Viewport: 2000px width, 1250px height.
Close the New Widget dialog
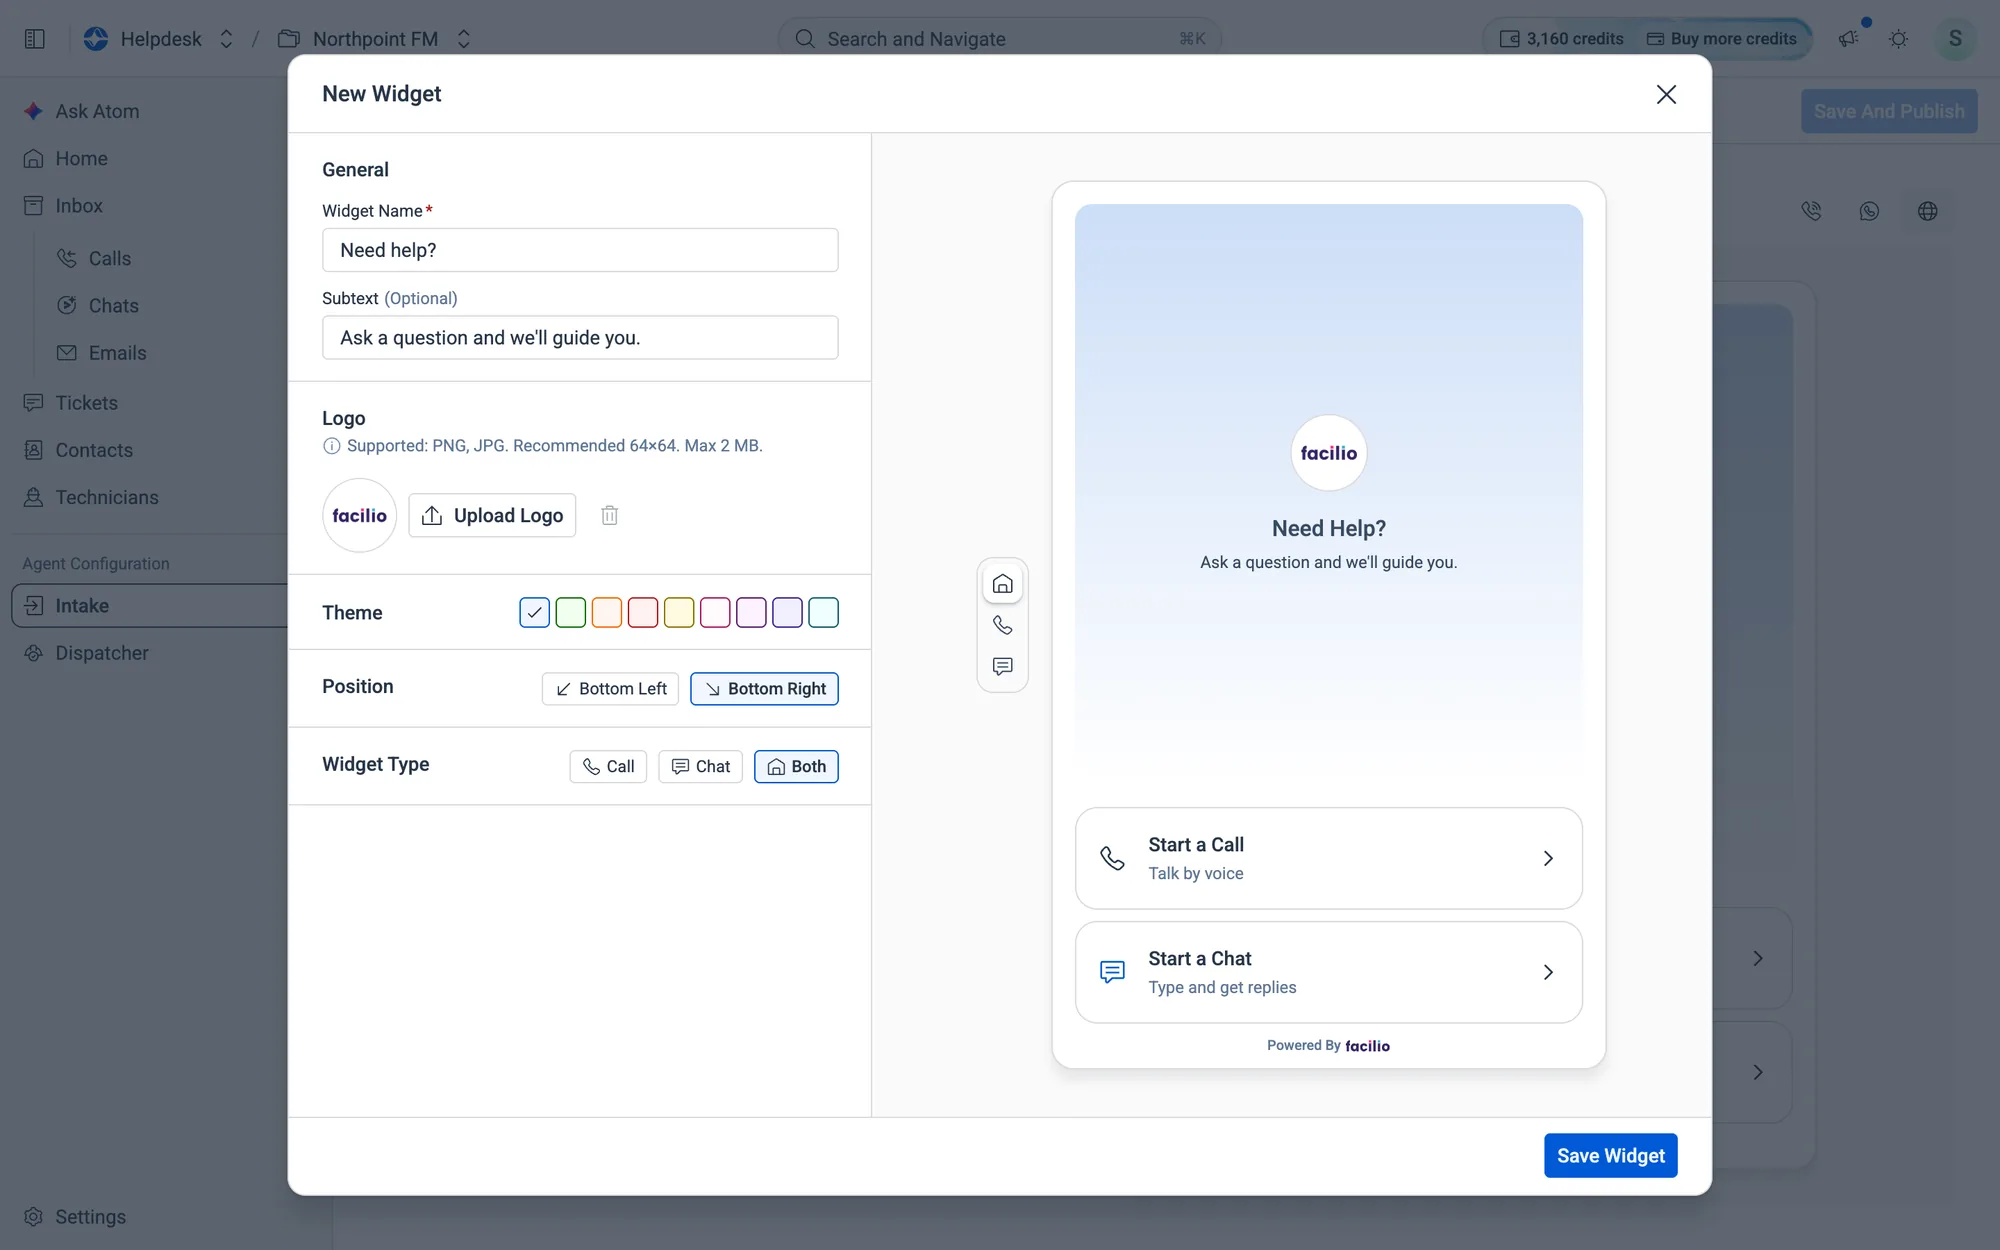click(1666, 94)
